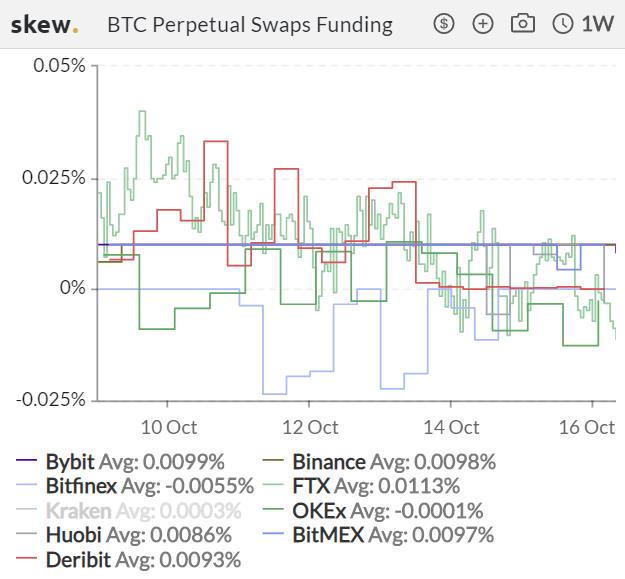The height and width of the screenshot is (579, 625).
Task: Re-enable the greyed-out Kraken legend entry
Action: click(129, 510)
